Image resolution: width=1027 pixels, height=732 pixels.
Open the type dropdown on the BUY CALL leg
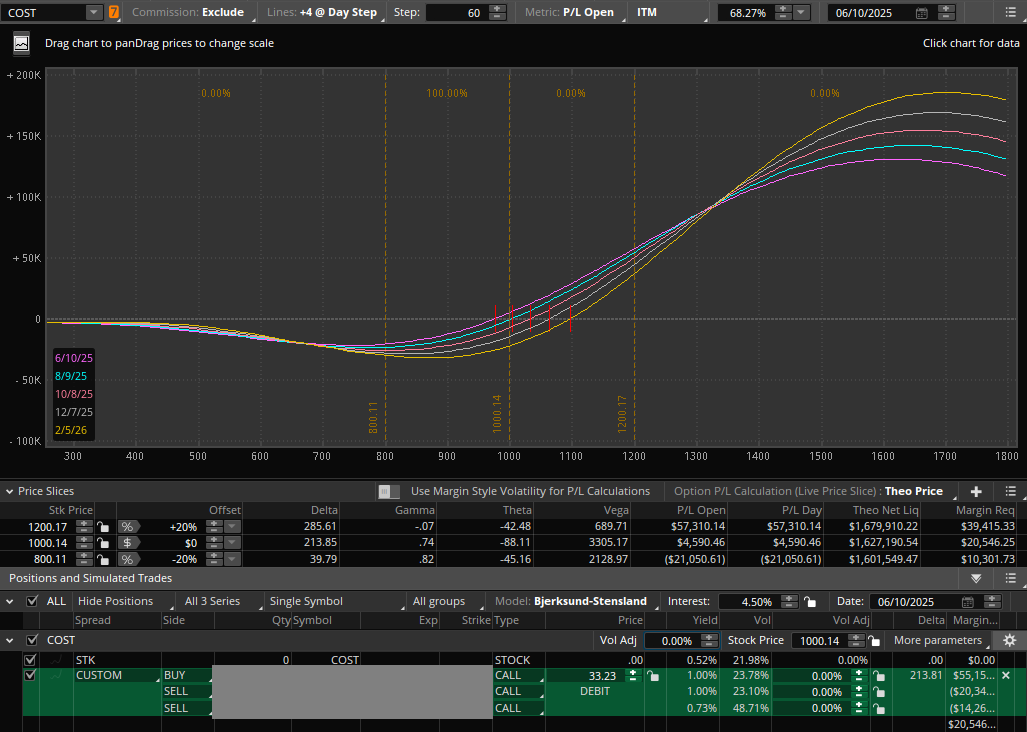[518, 675]
